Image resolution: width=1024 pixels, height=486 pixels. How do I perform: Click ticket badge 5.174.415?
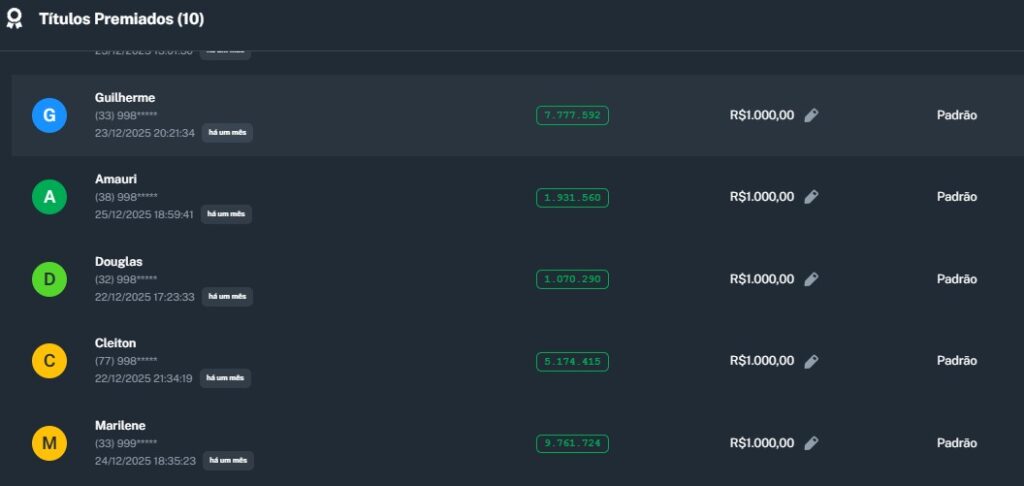pyautogui.click(x=572, y=361)
